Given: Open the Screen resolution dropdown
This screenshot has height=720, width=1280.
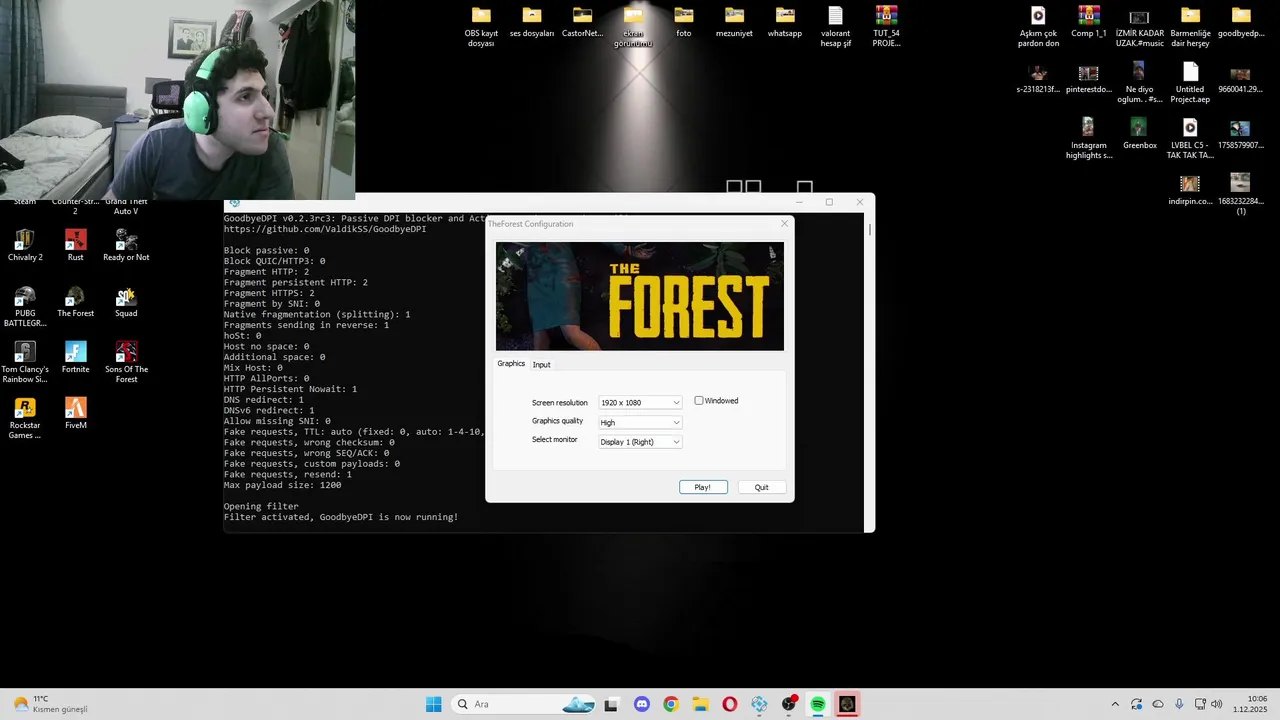Looking at the screenshot, I should point(640,402).
